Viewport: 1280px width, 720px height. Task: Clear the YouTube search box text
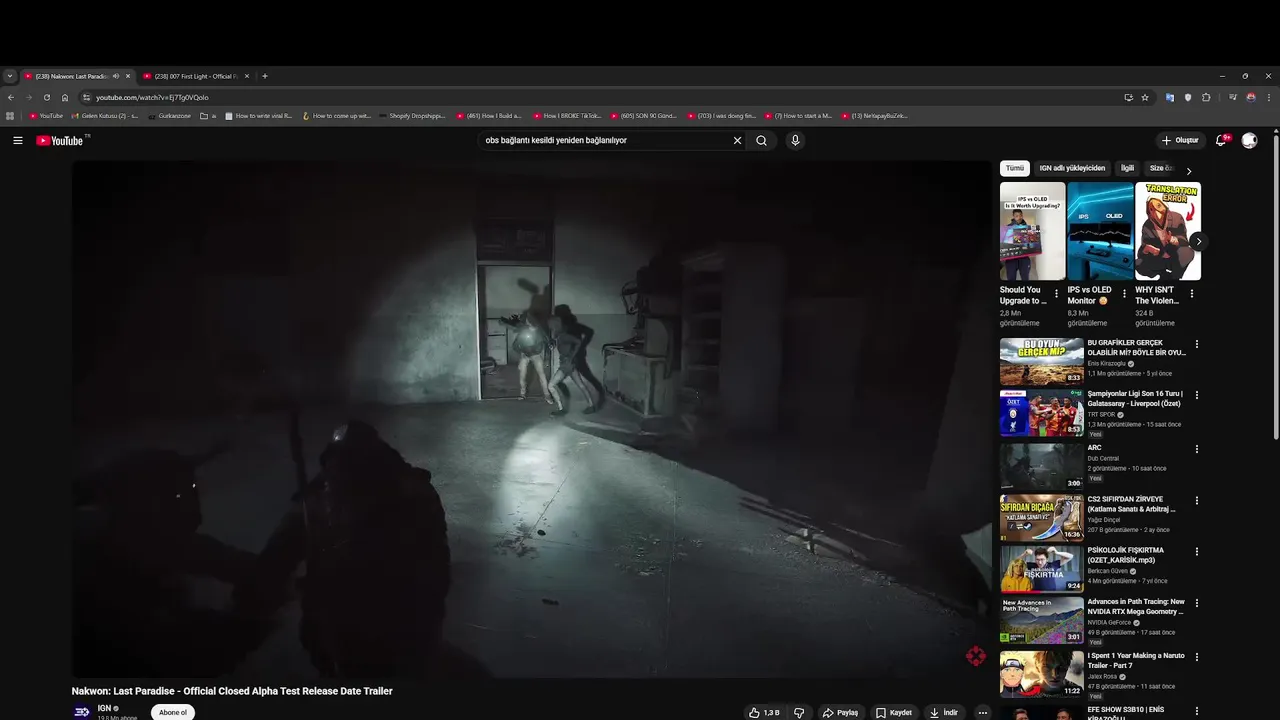(737, 141)
